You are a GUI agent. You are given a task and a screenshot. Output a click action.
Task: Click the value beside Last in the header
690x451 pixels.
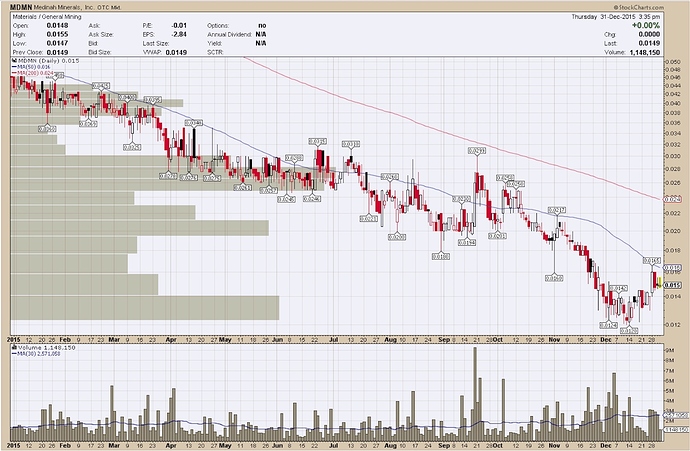tap(649, 43)
